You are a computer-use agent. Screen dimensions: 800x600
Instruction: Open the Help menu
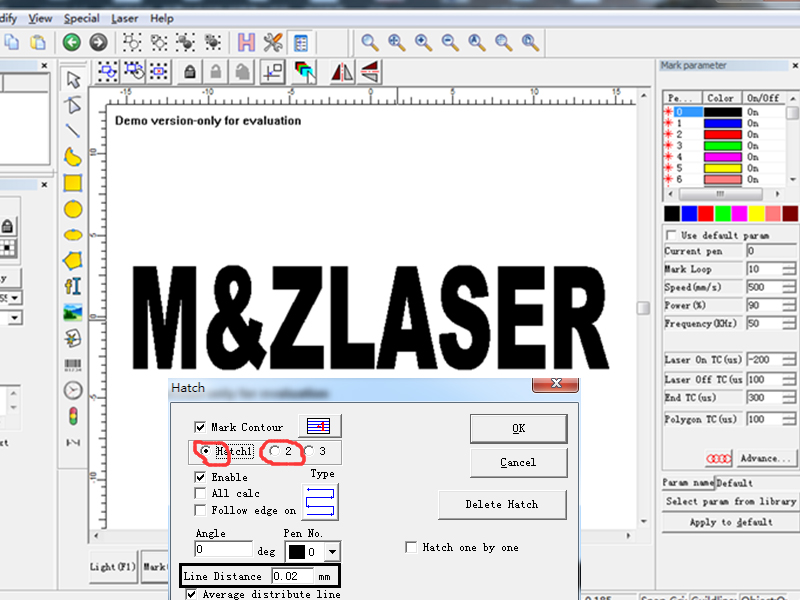[162, 18]
